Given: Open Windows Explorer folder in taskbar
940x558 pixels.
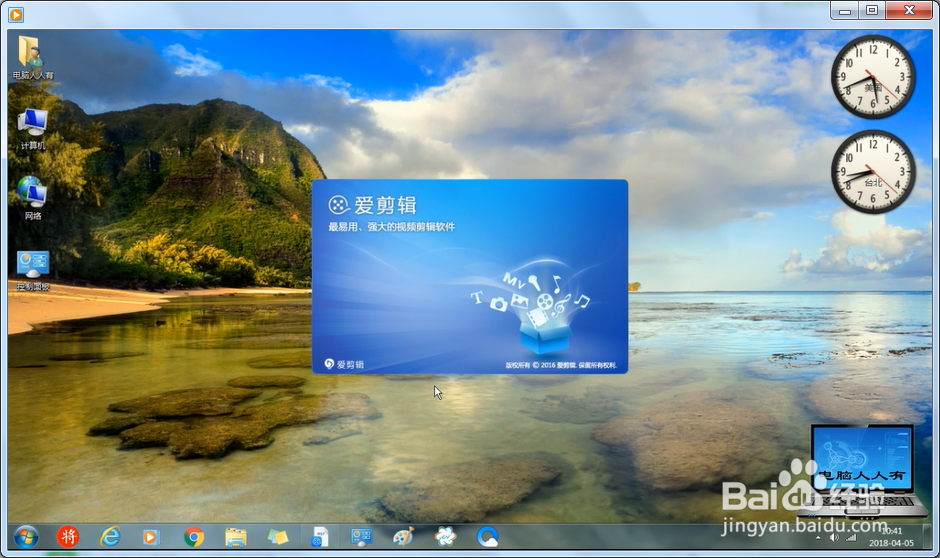Looking at the screenshot, I should 236,537.
